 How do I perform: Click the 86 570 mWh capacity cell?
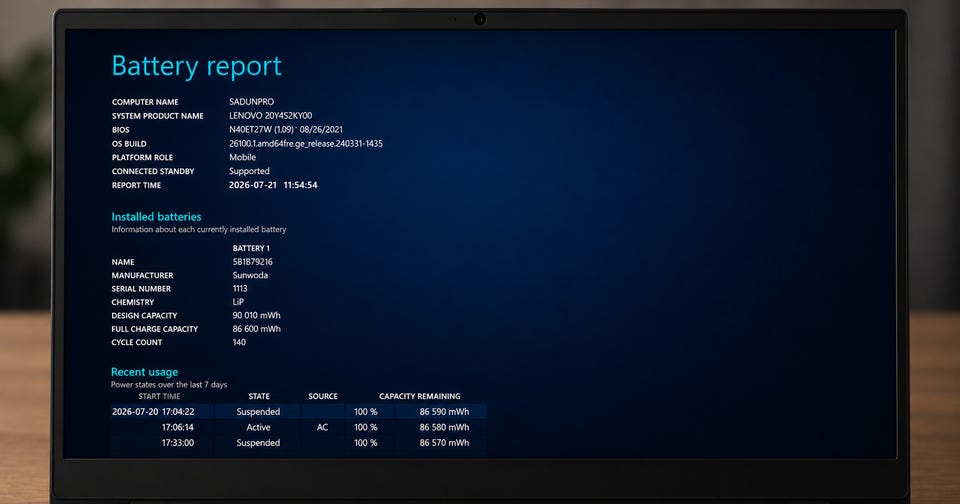click(444, 443)
